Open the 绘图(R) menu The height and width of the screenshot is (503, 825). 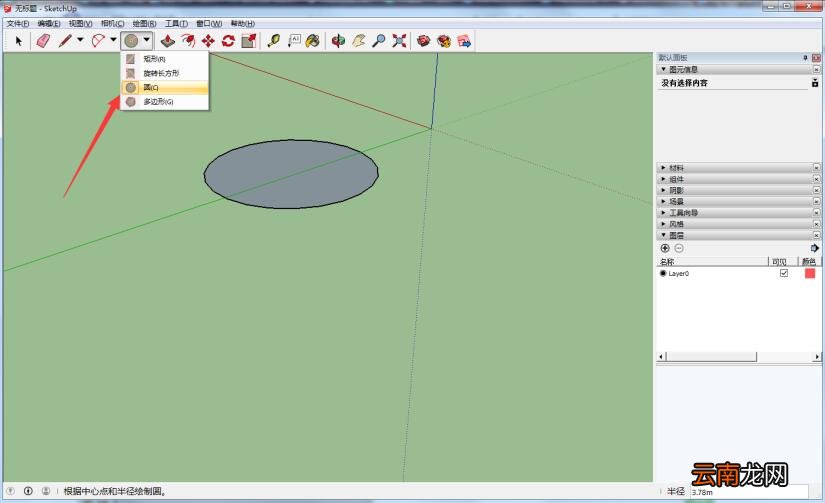(x=144, y=24)
